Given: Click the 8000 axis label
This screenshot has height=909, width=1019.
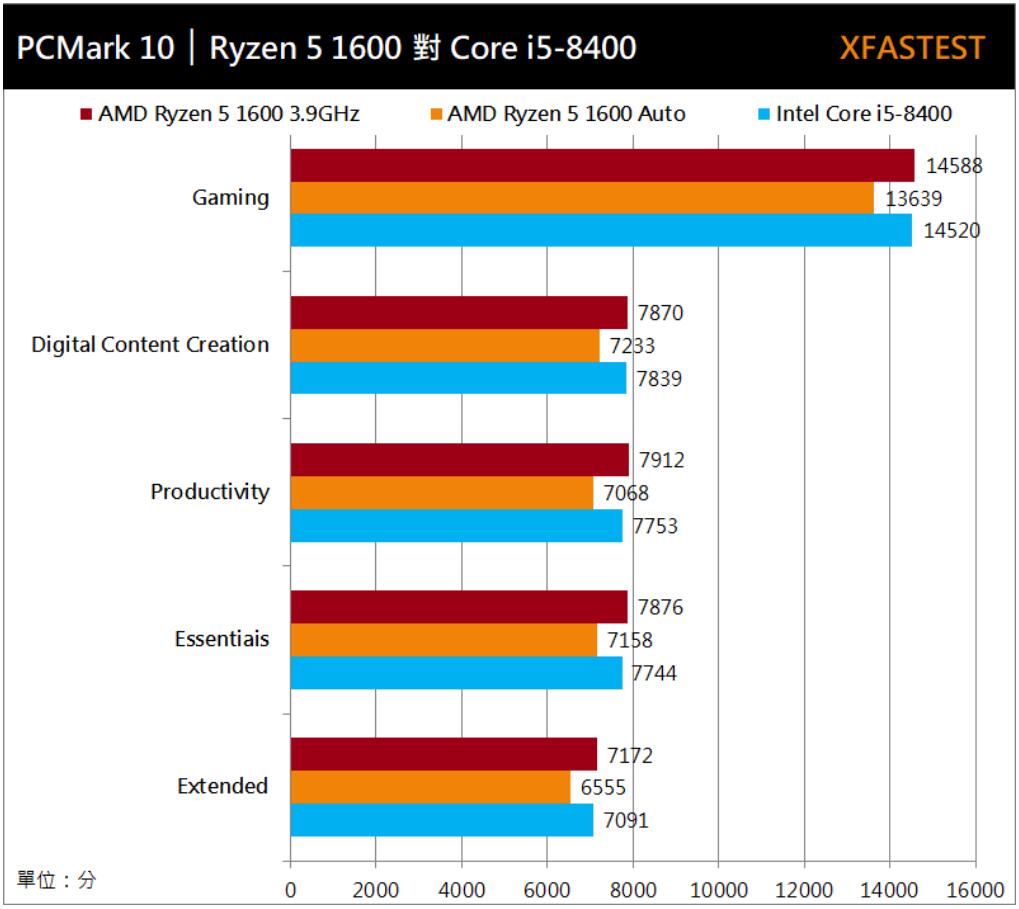Looking at the screenshot, I should 633,890.
